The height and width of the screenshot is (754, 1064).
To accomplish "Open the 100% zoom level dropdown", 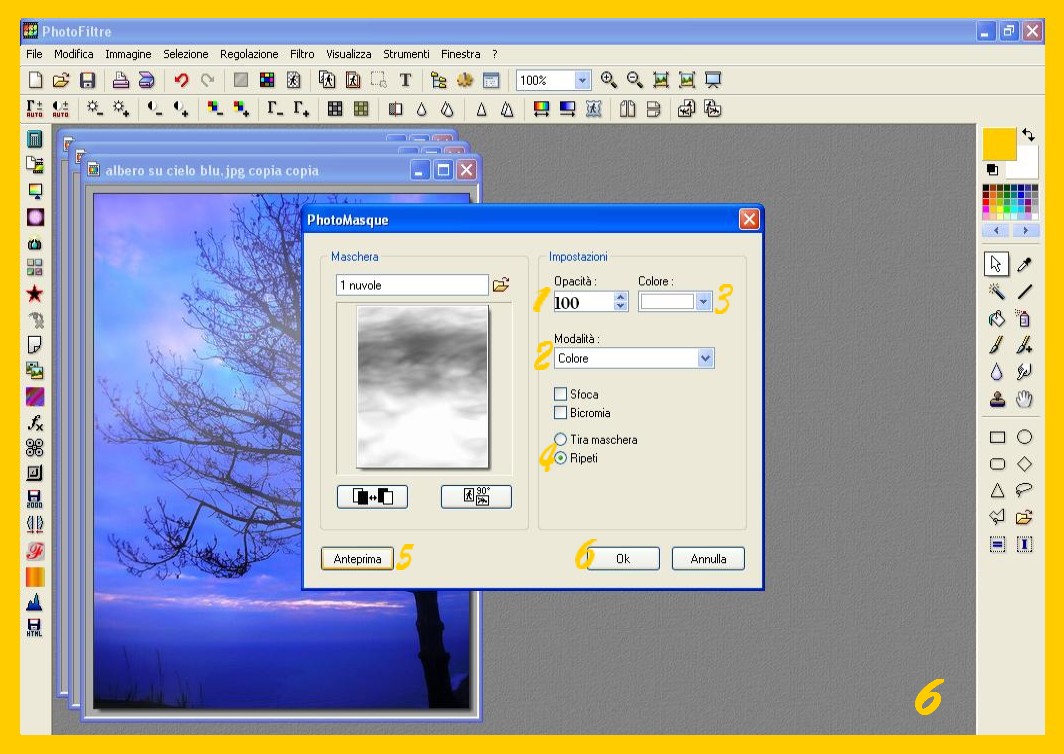I will (x=582, y=80).
